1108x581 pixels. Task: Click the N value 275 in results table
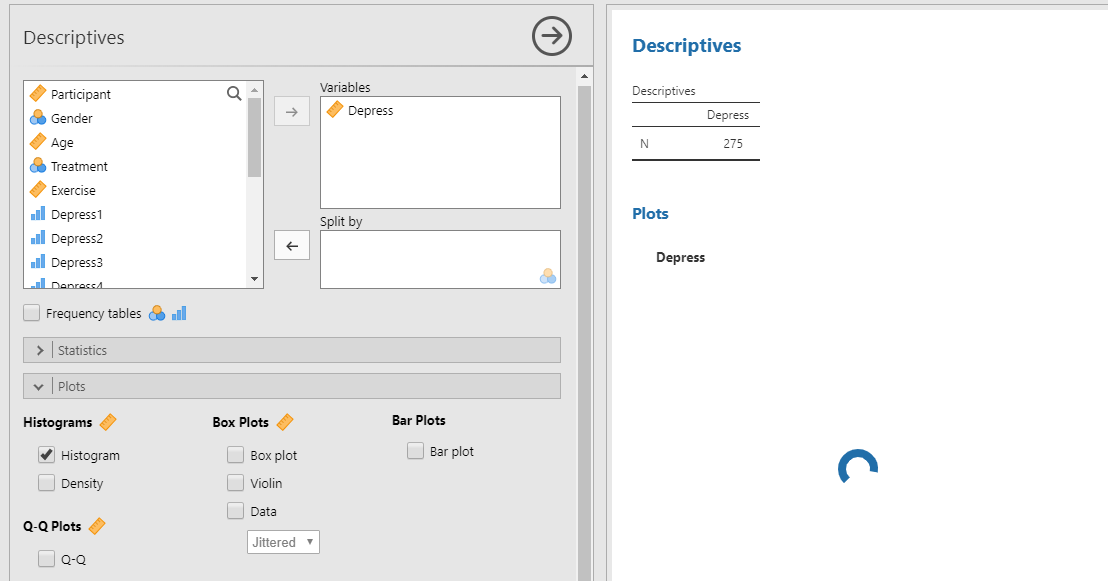(733, 143)
